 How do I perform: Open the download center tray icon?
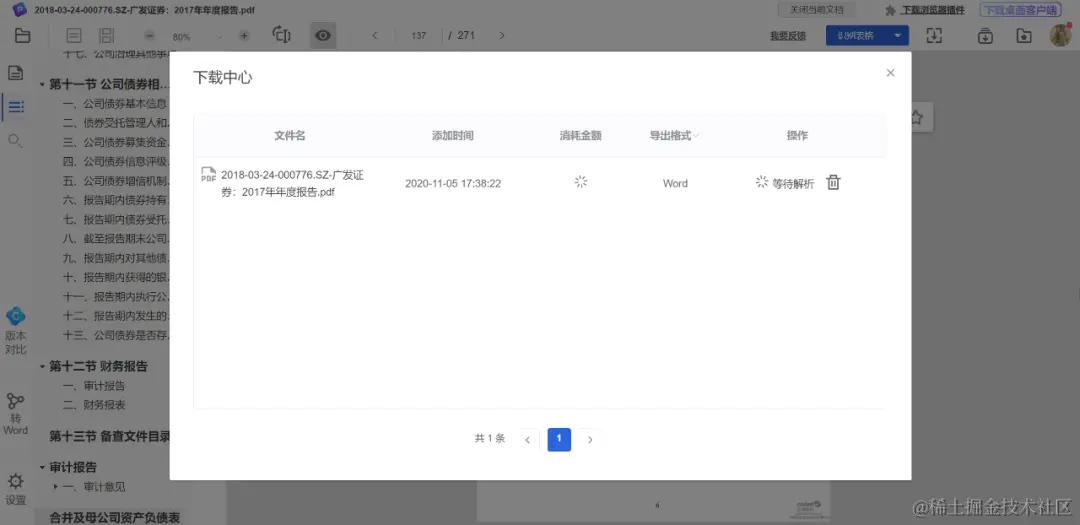[986, 36]
